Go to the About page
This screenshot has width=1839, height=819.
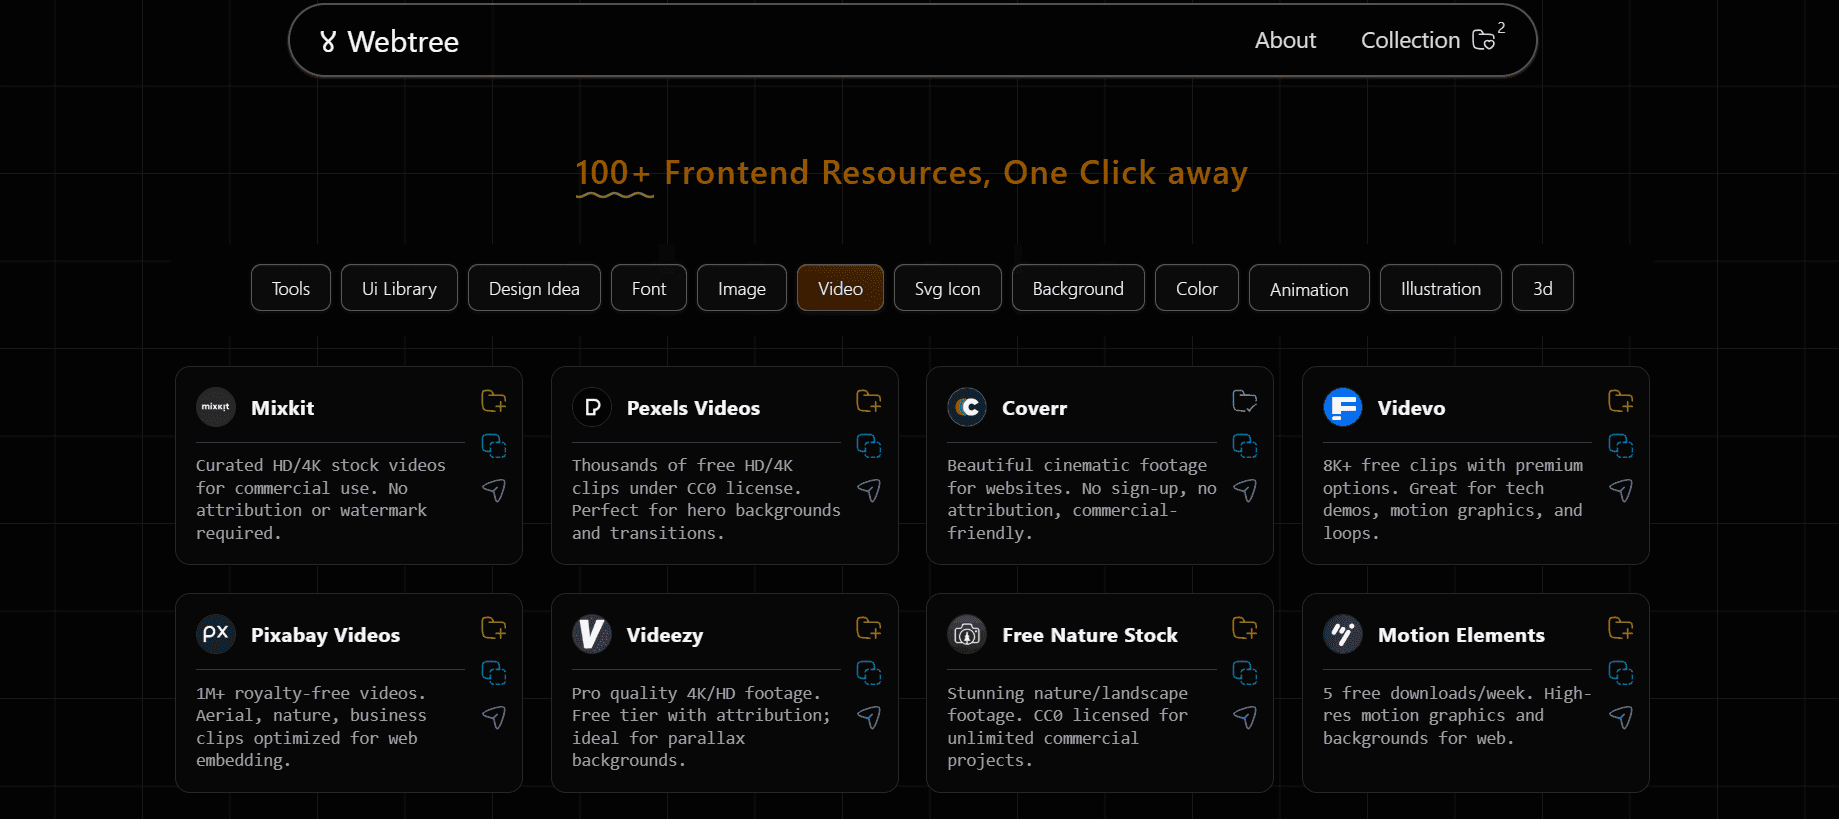coord(1286,40)
